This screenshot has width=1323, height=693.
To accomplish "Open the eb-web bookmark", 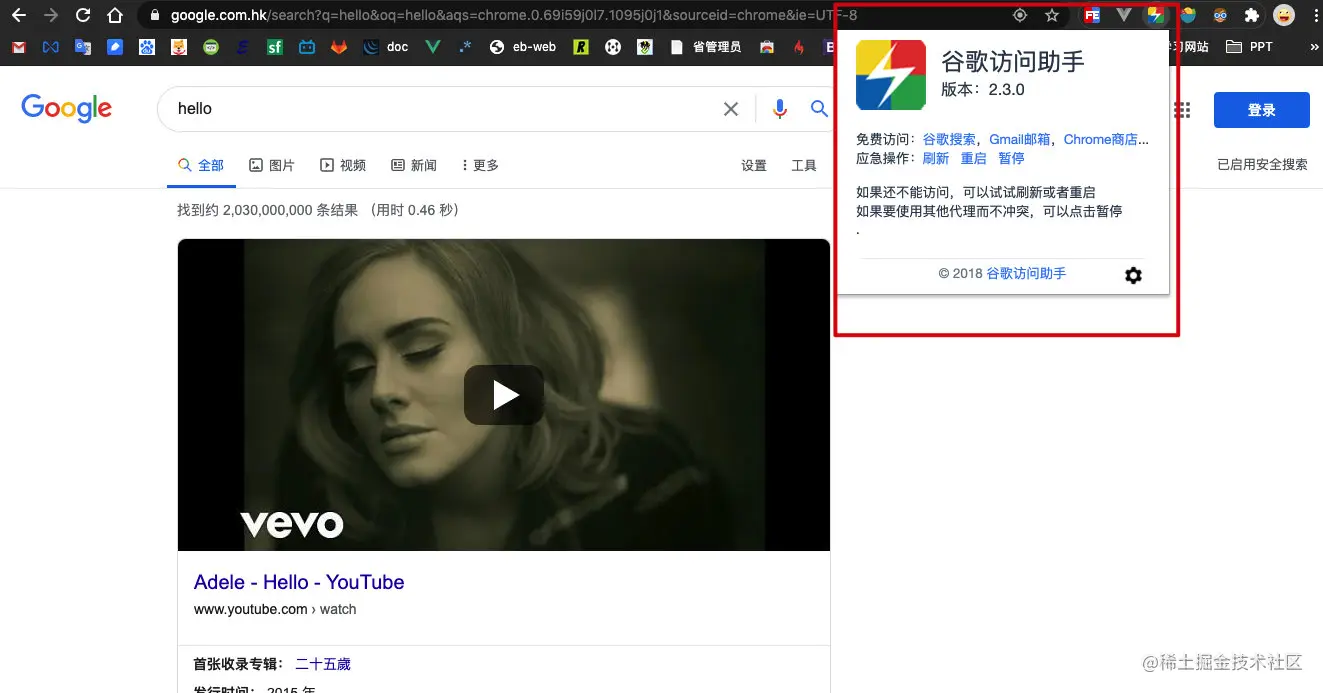I will click(x=522, y=47).
